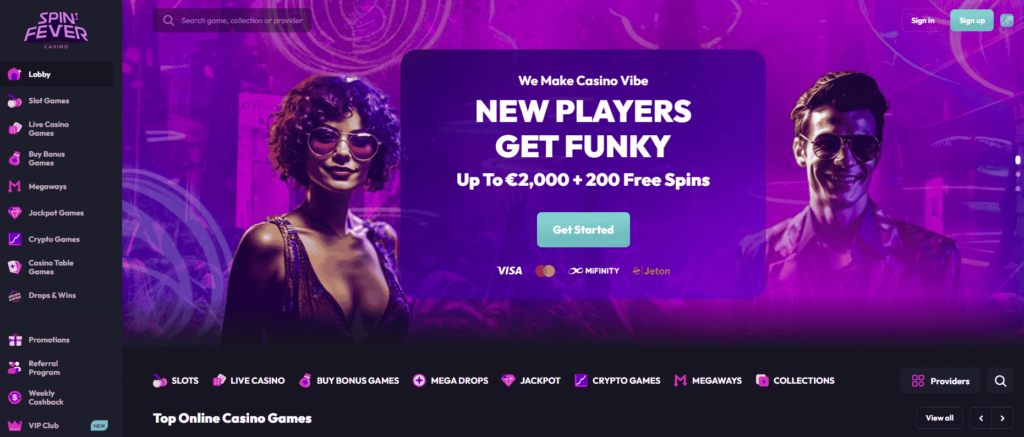1024x437 pixels.
Task: Click the Megaways M icon in sidebar
Action: point(14,187)
